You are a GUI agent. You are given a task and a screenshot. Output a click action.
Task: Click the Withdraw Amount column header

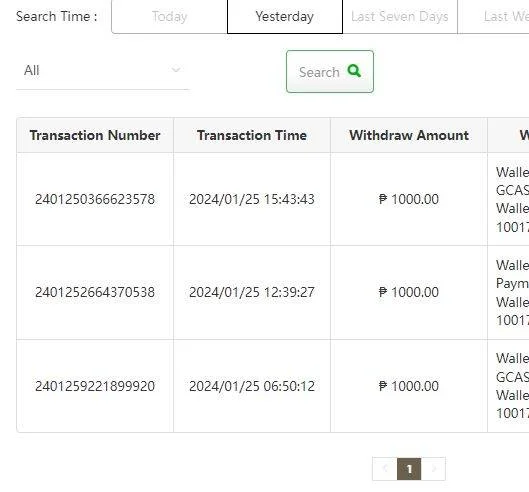pyautogui.click(x=409, y=135)
